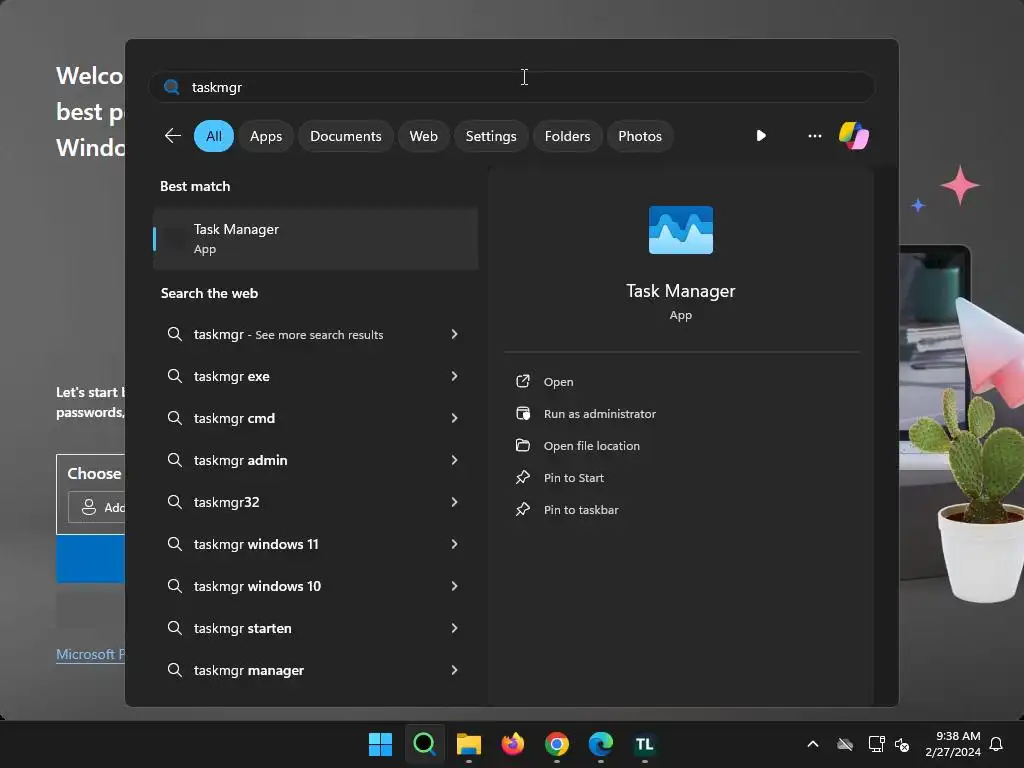The height and width of the screenshot is (768, 1024).
Task: Click Open in the Task Manager panel
Action: [558, 382]
